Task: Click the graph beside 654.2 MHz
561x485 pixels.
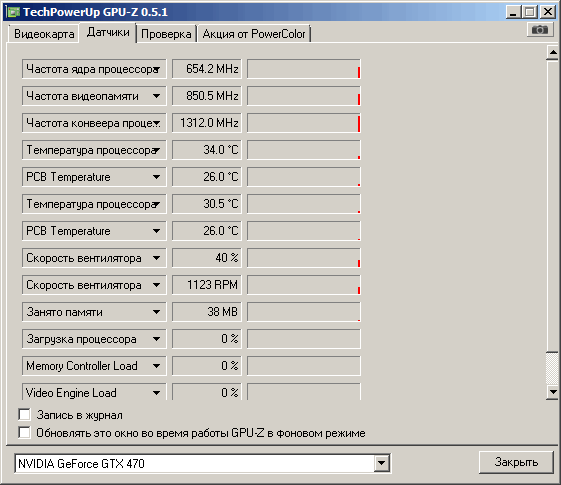Action: tap(304, 69)
